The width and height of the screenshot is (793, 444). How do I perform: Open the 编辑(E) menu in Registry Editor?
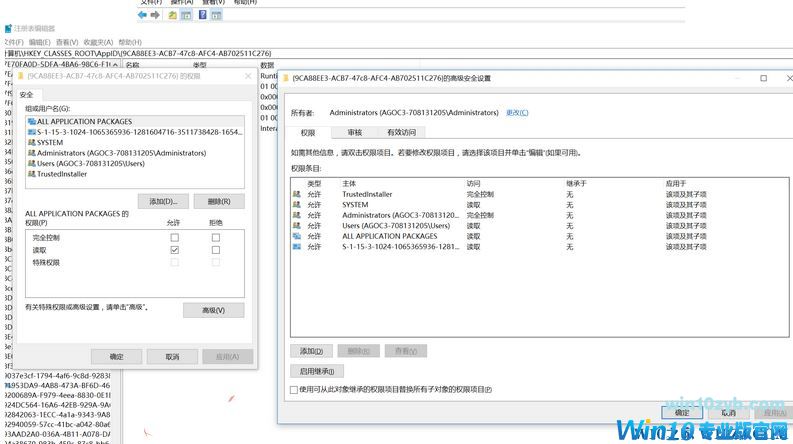39,42
